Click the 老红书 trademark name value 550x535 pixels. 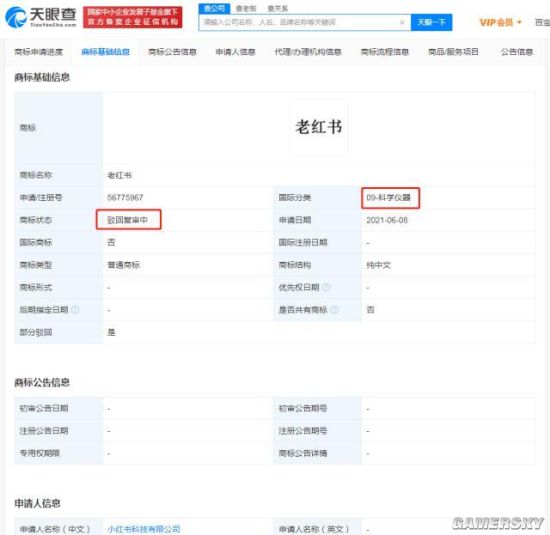119,175
